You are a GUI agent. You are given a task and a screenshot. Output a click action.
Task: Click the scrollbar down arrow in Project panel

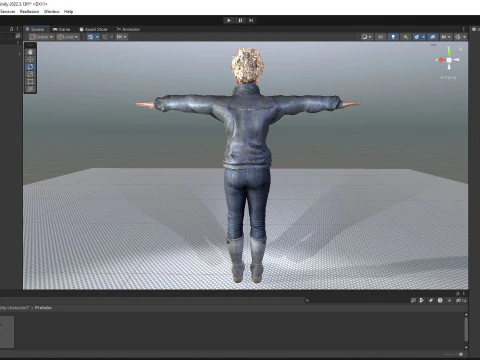[x=466, y=347]
